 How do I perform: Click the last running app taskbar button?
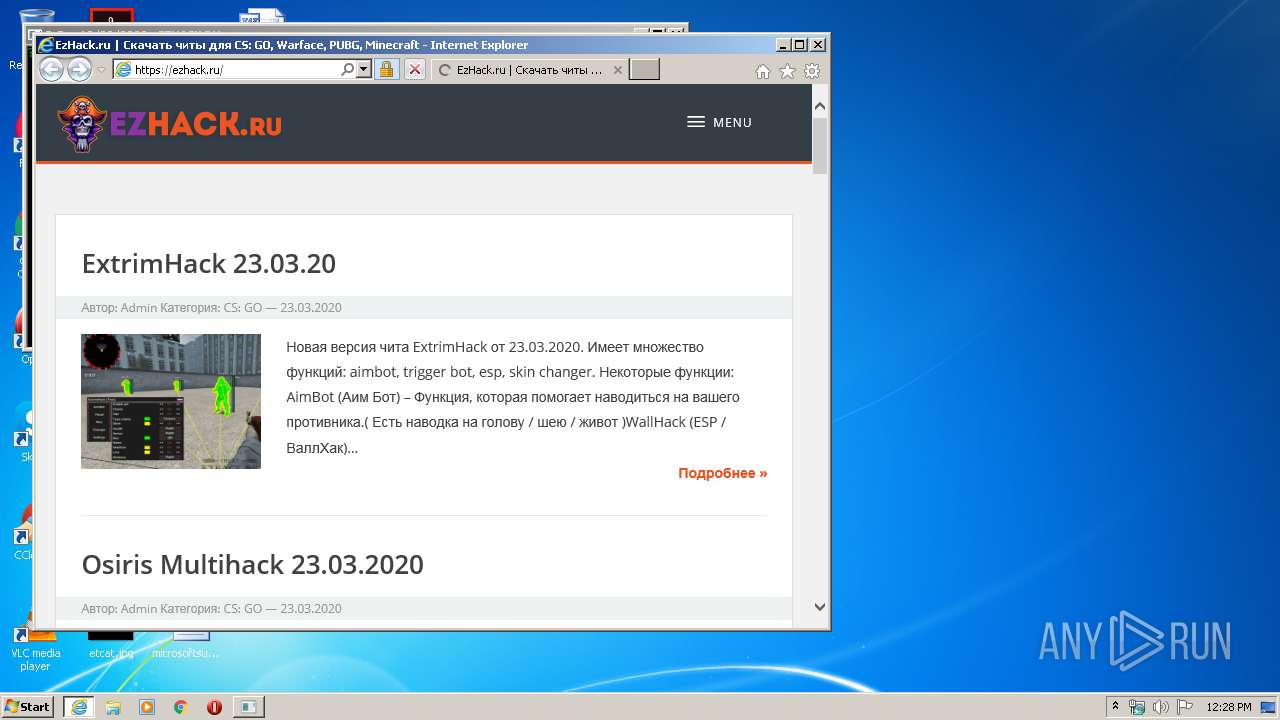click(x=248, y=707)
